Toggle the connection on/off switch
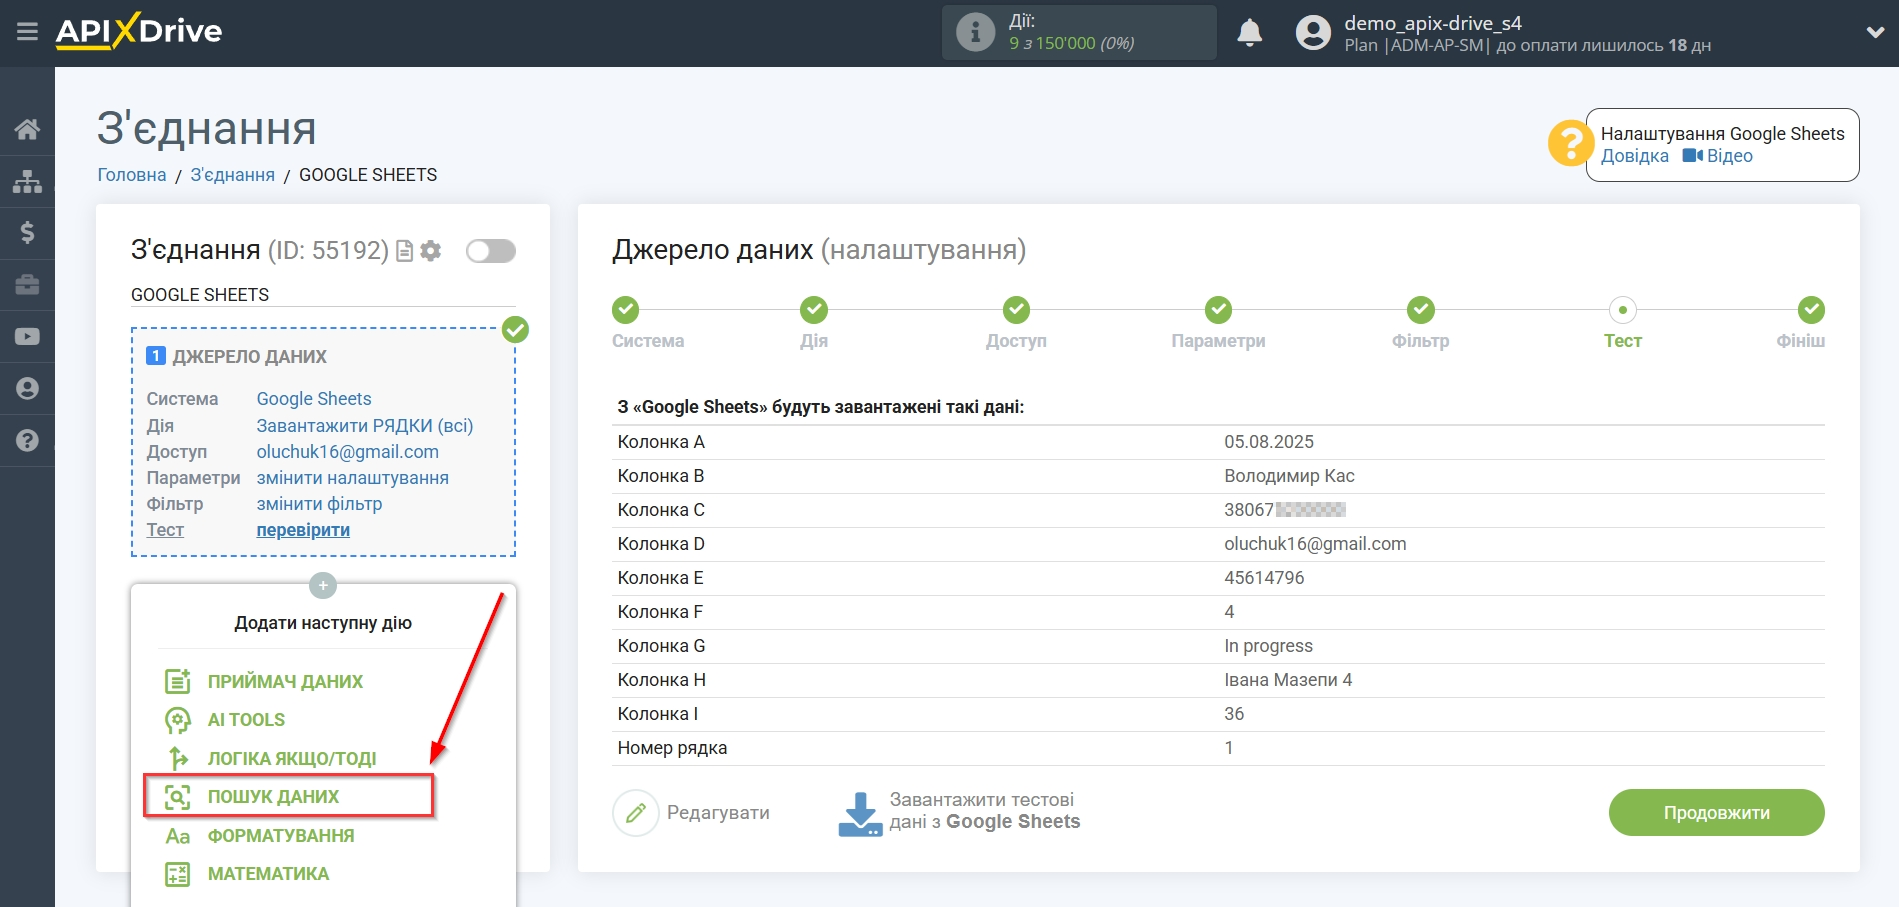 point(491,251)
